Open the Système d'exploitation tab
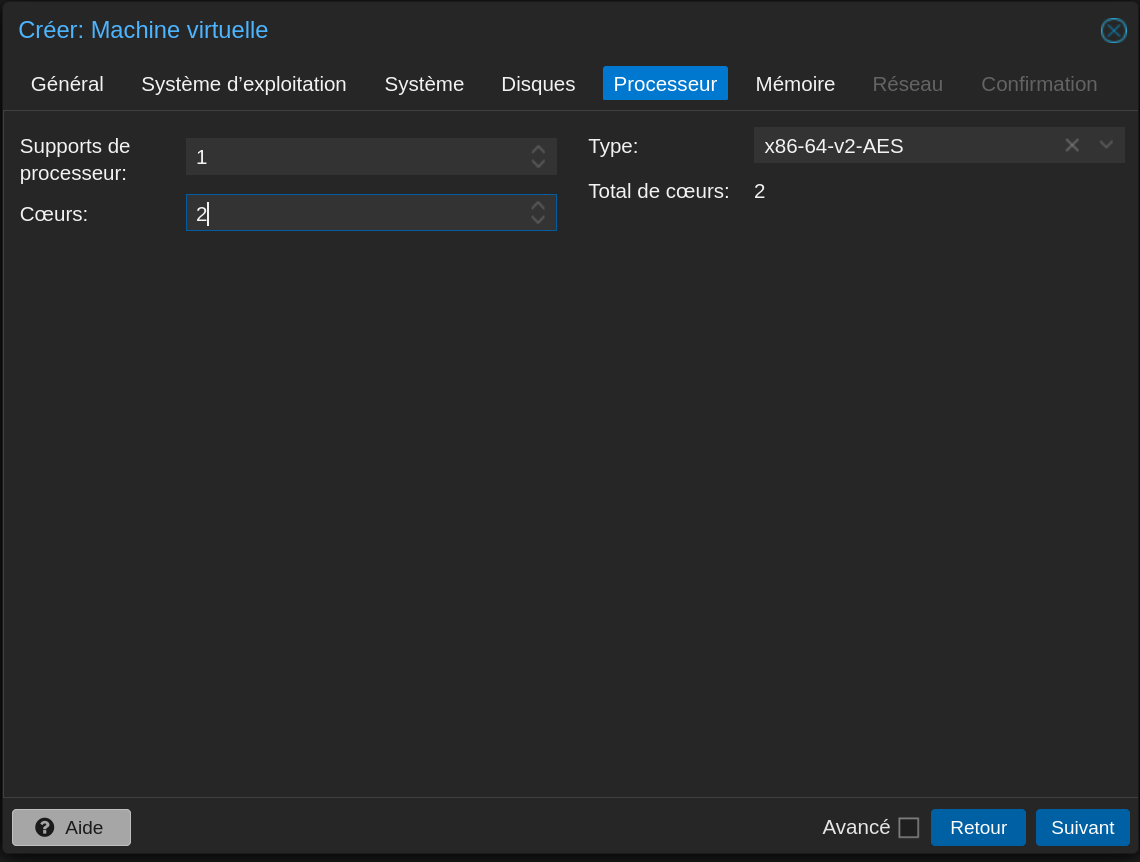This screenshot has width=1140, height=862. 244,84
